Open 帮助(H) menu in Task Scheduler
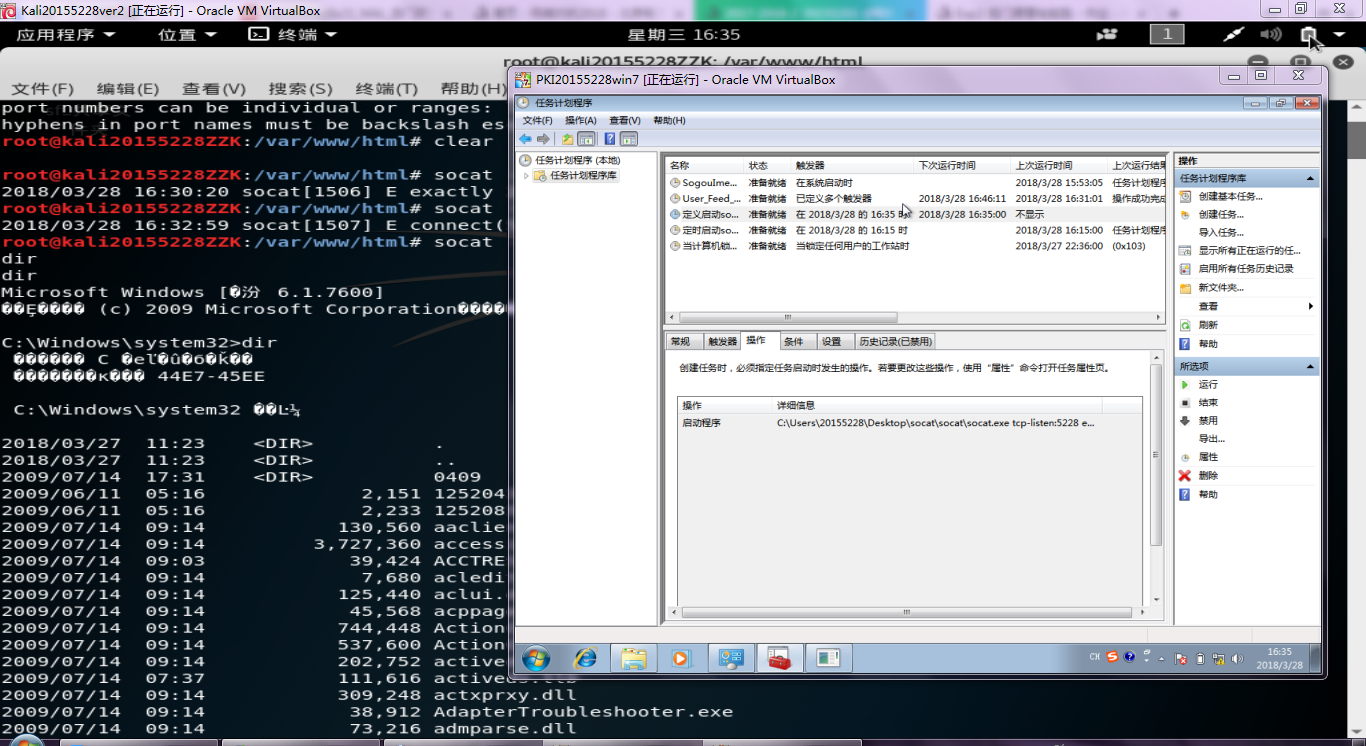Image resolution: width=1366 pixels, height=746 pixels. [x=669, y=120]
